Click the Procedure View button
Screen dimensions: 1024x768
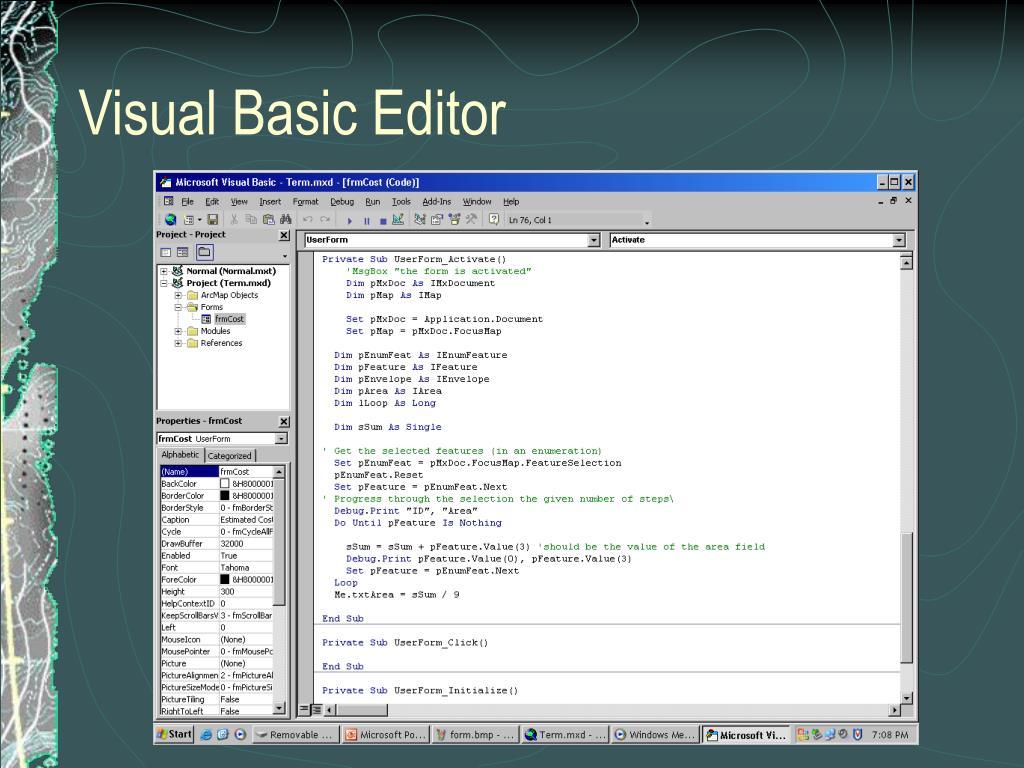click(304, 709)
